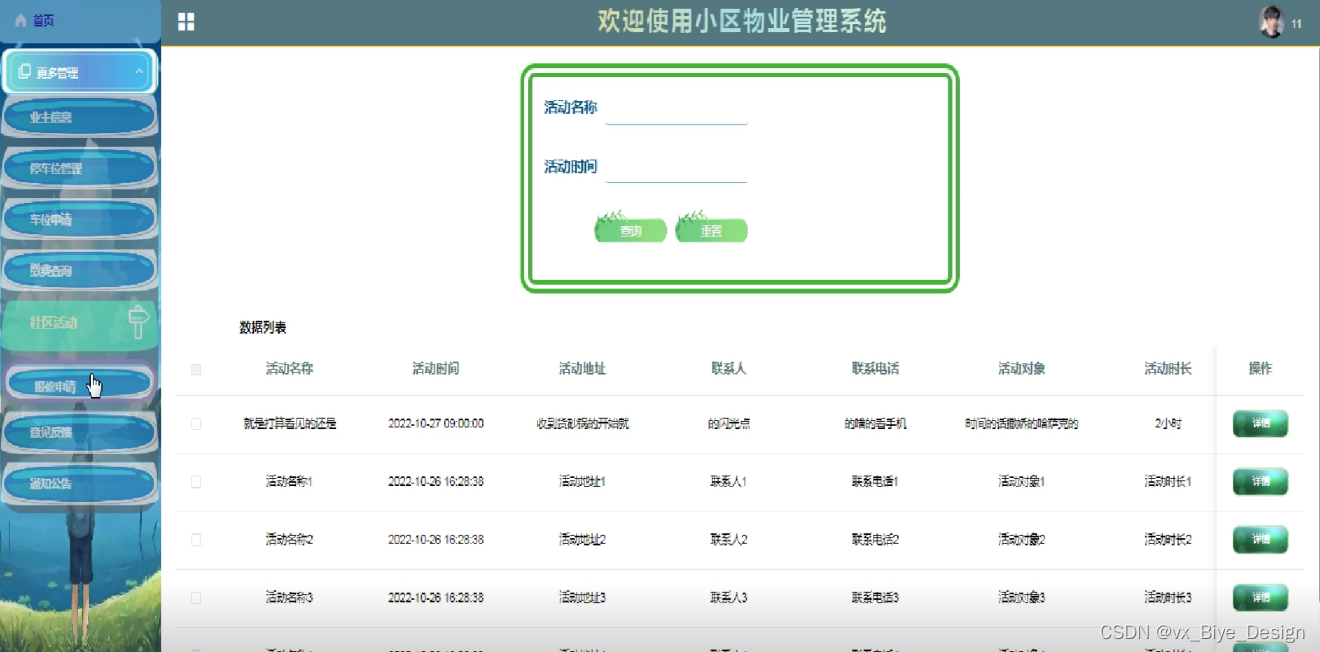Open 缴费查询 menu item

click(x=80, y=271)
